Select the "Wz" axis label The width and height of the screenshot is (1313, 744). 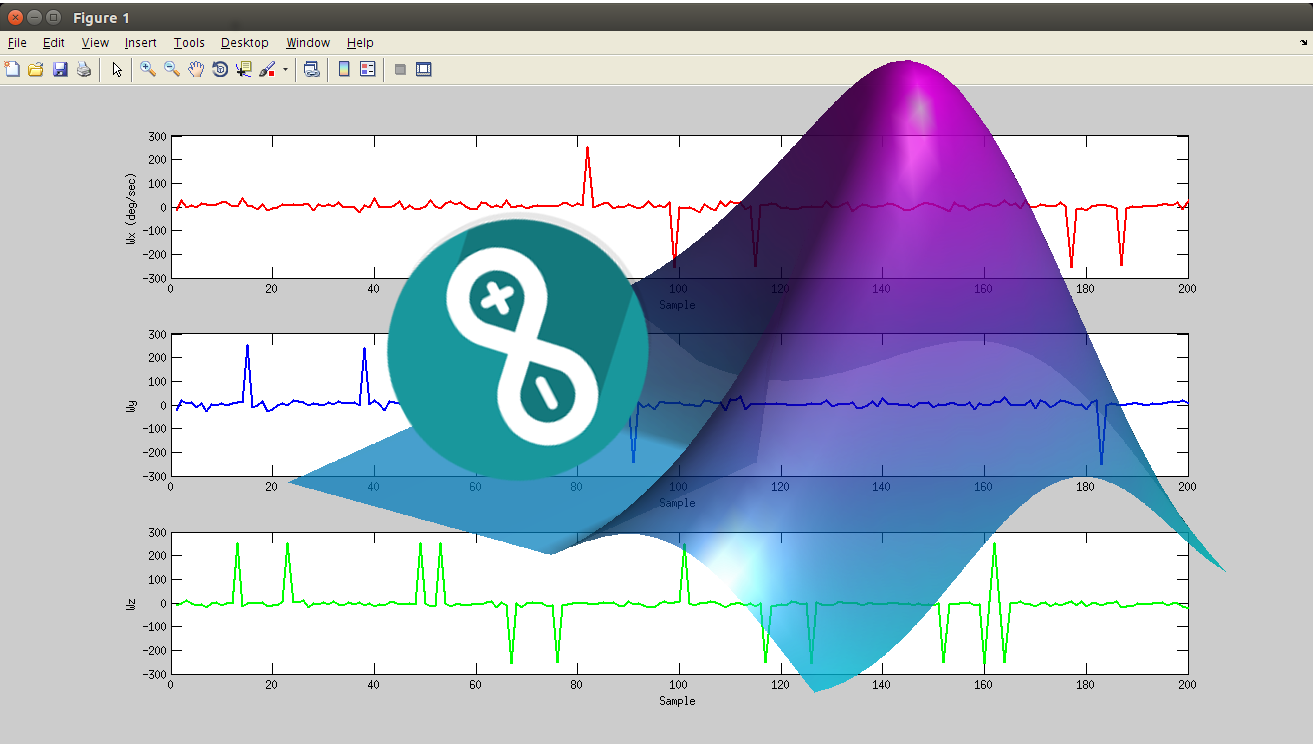pos(131,603)
